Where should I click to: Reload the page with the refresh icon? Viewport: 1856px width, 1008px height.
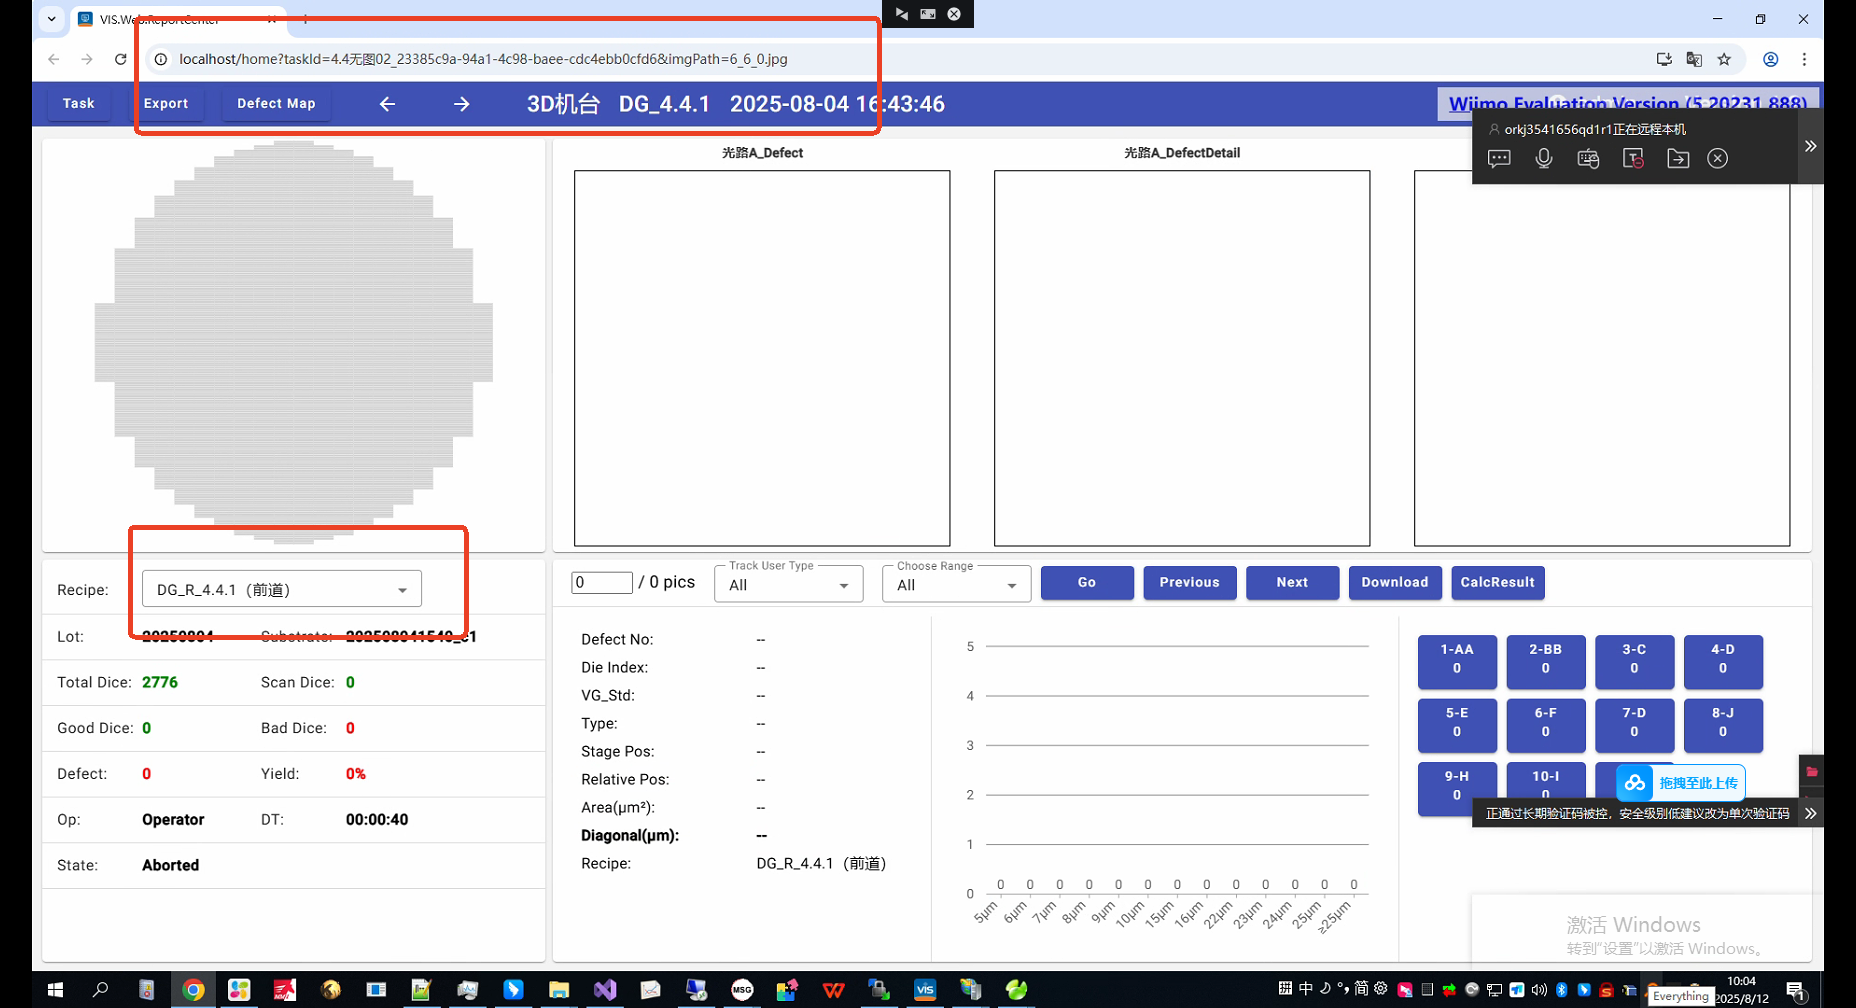point(121,59)
